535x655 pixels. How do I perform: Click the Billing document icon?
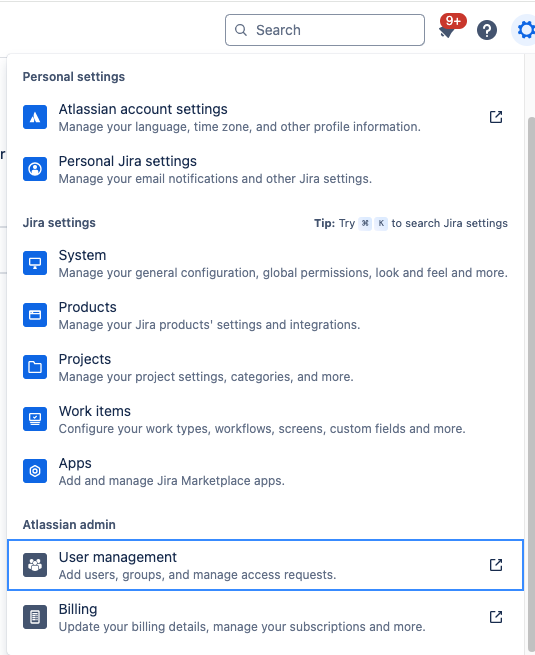35,617
